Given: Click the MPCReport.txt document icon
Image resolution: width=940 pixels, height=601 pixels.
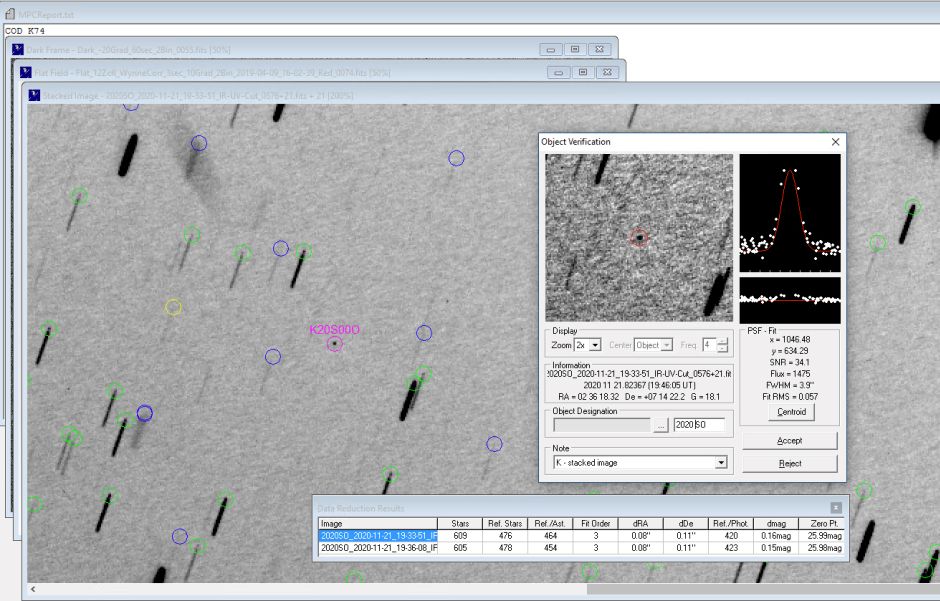Looking at the screenshot, I should 9,16.
